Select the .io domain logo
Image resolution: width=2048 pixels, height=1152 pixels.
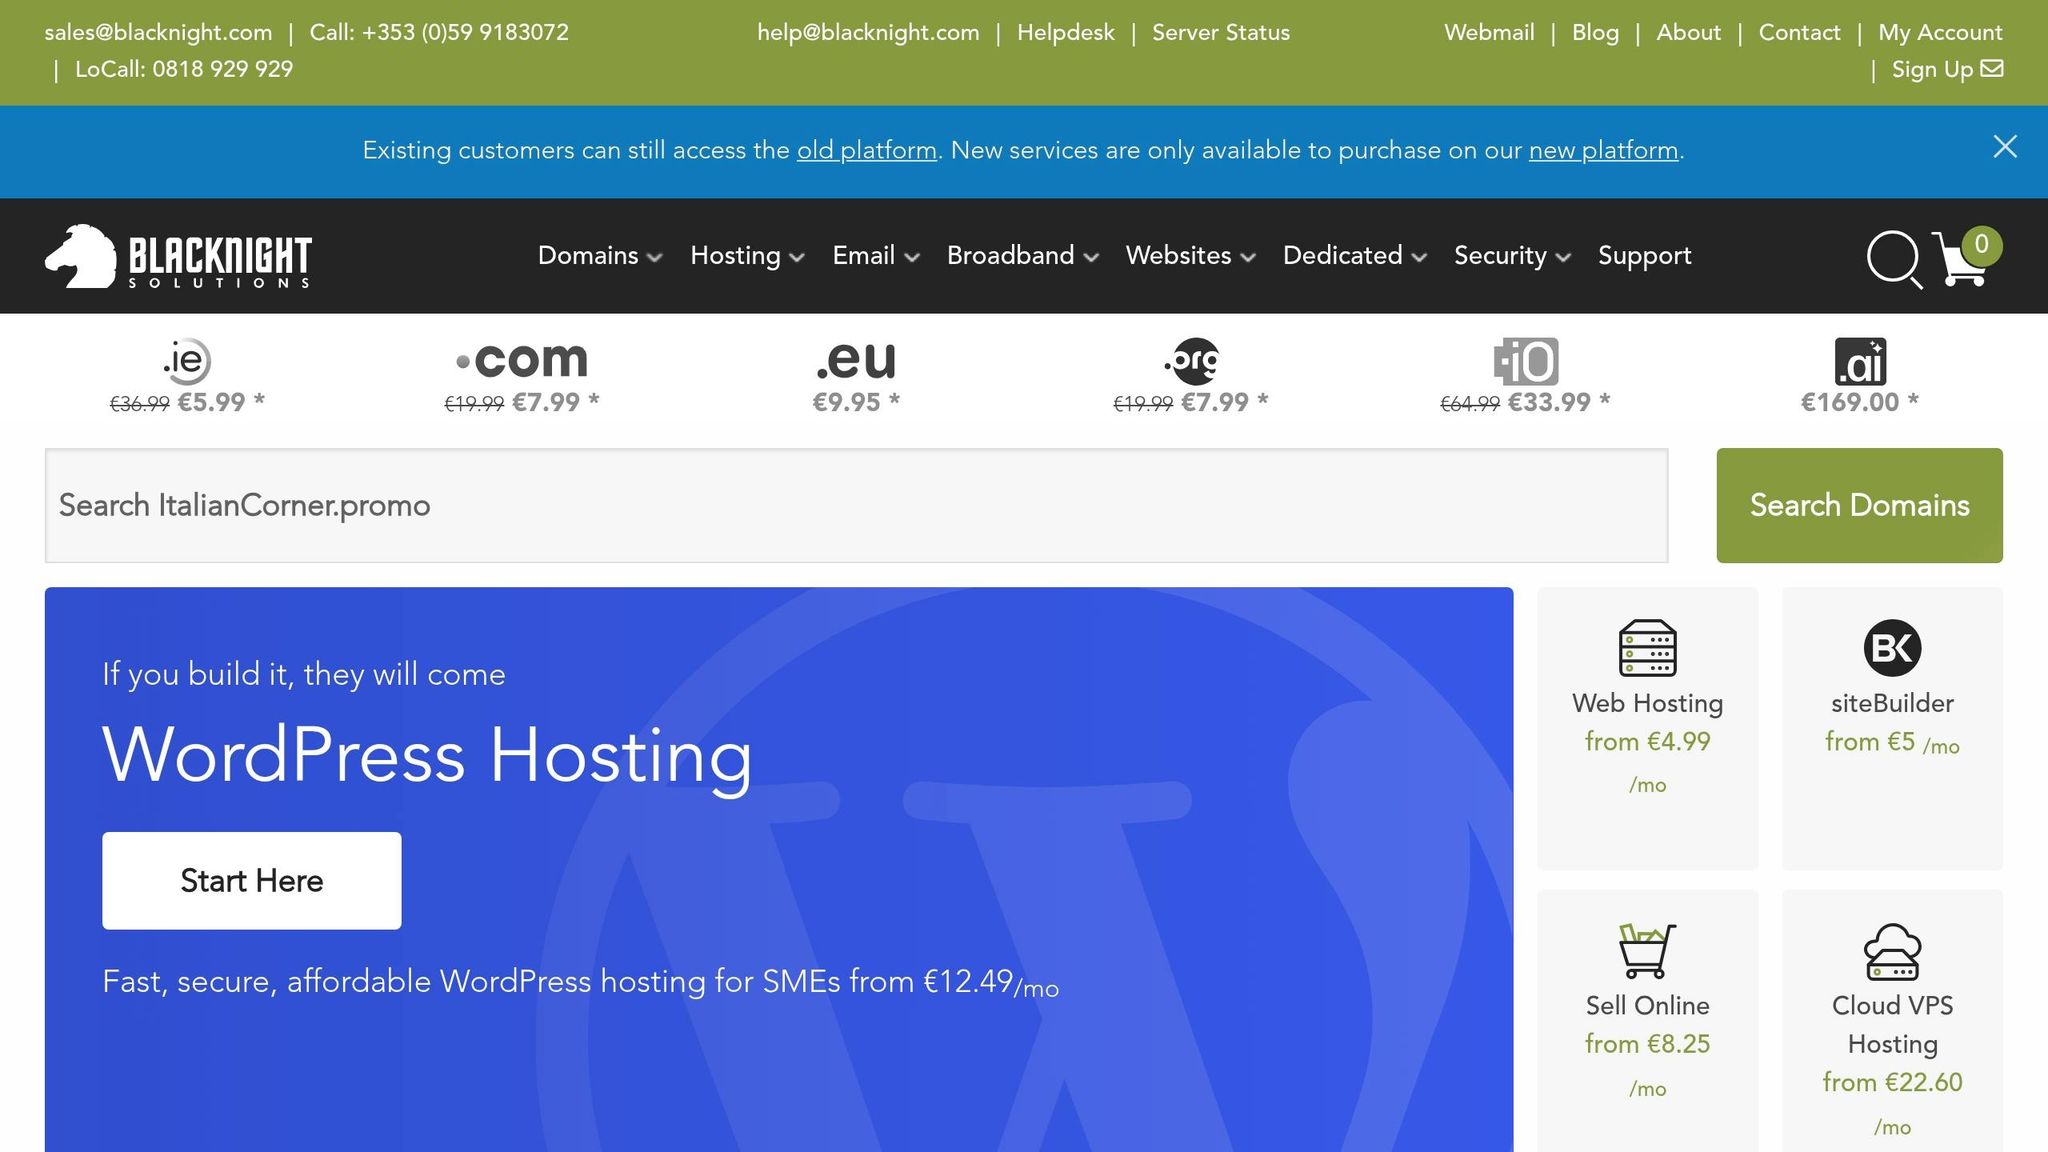point(1526,362)
